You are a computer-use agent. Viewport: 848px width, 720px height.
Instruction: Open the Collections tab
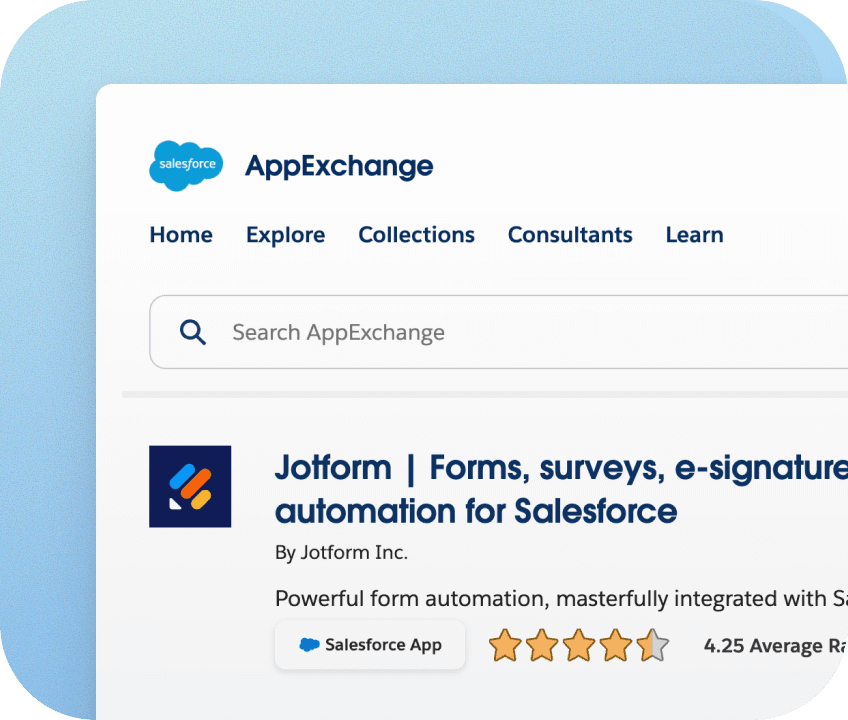point(416,234)
